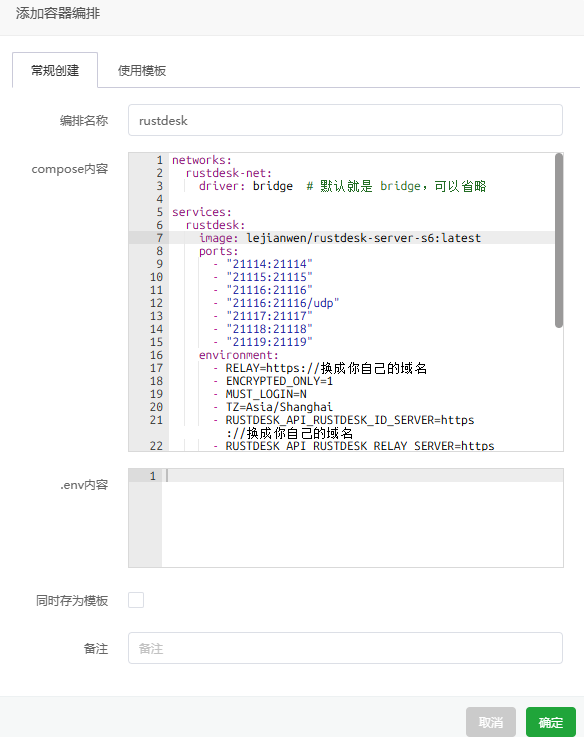Click the 'ports:' line

coord(219,251)
